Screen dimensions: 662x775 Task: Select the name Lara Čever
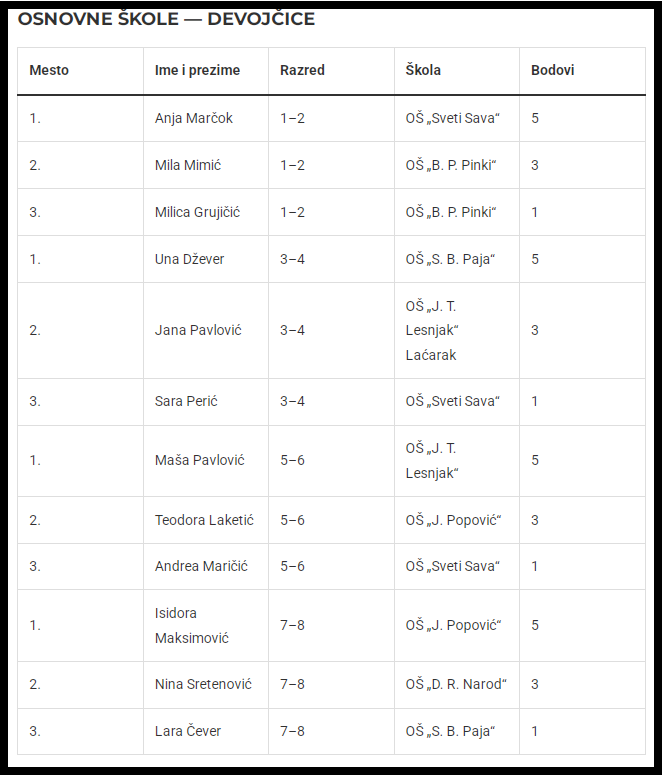pyautogui.click(x=188, y=731)
